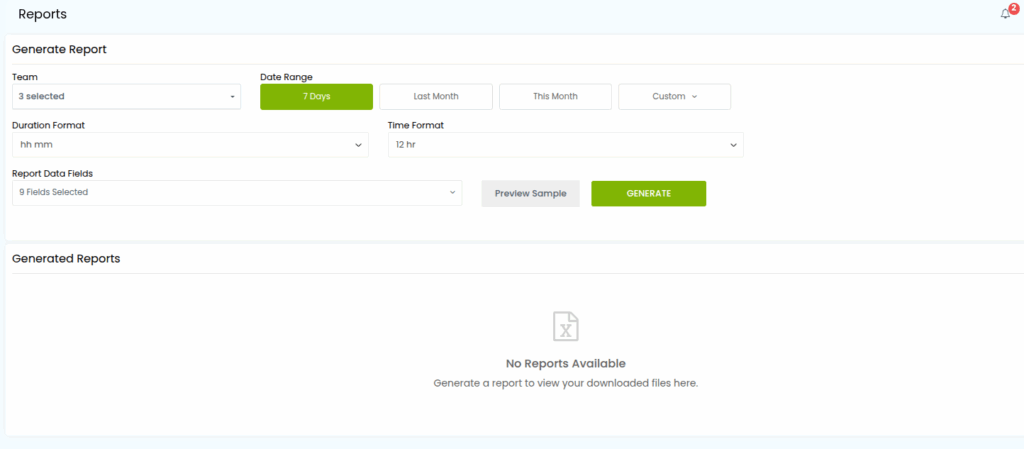
Task: Click the Reports page title
Action: click(x=42, y=14)
